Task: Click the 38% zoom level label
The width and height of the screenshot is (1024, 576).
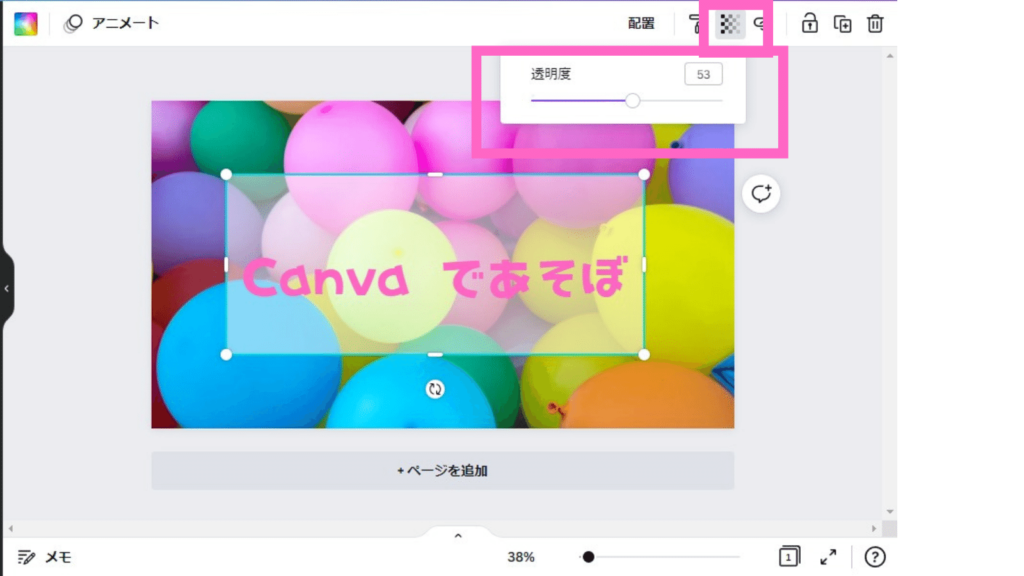Action: tap(520, 557)
